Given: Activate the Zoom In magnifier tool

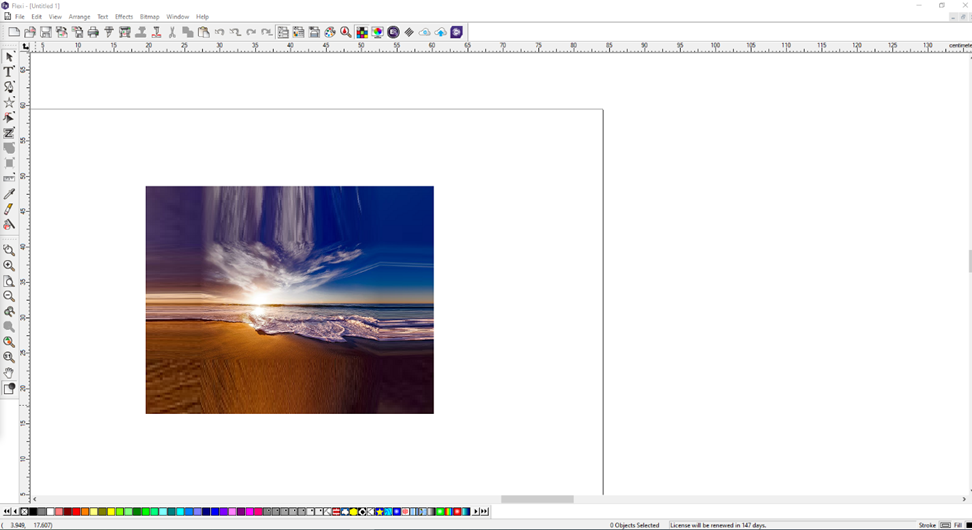Looking at the screenshot, I should pos(9,266).
